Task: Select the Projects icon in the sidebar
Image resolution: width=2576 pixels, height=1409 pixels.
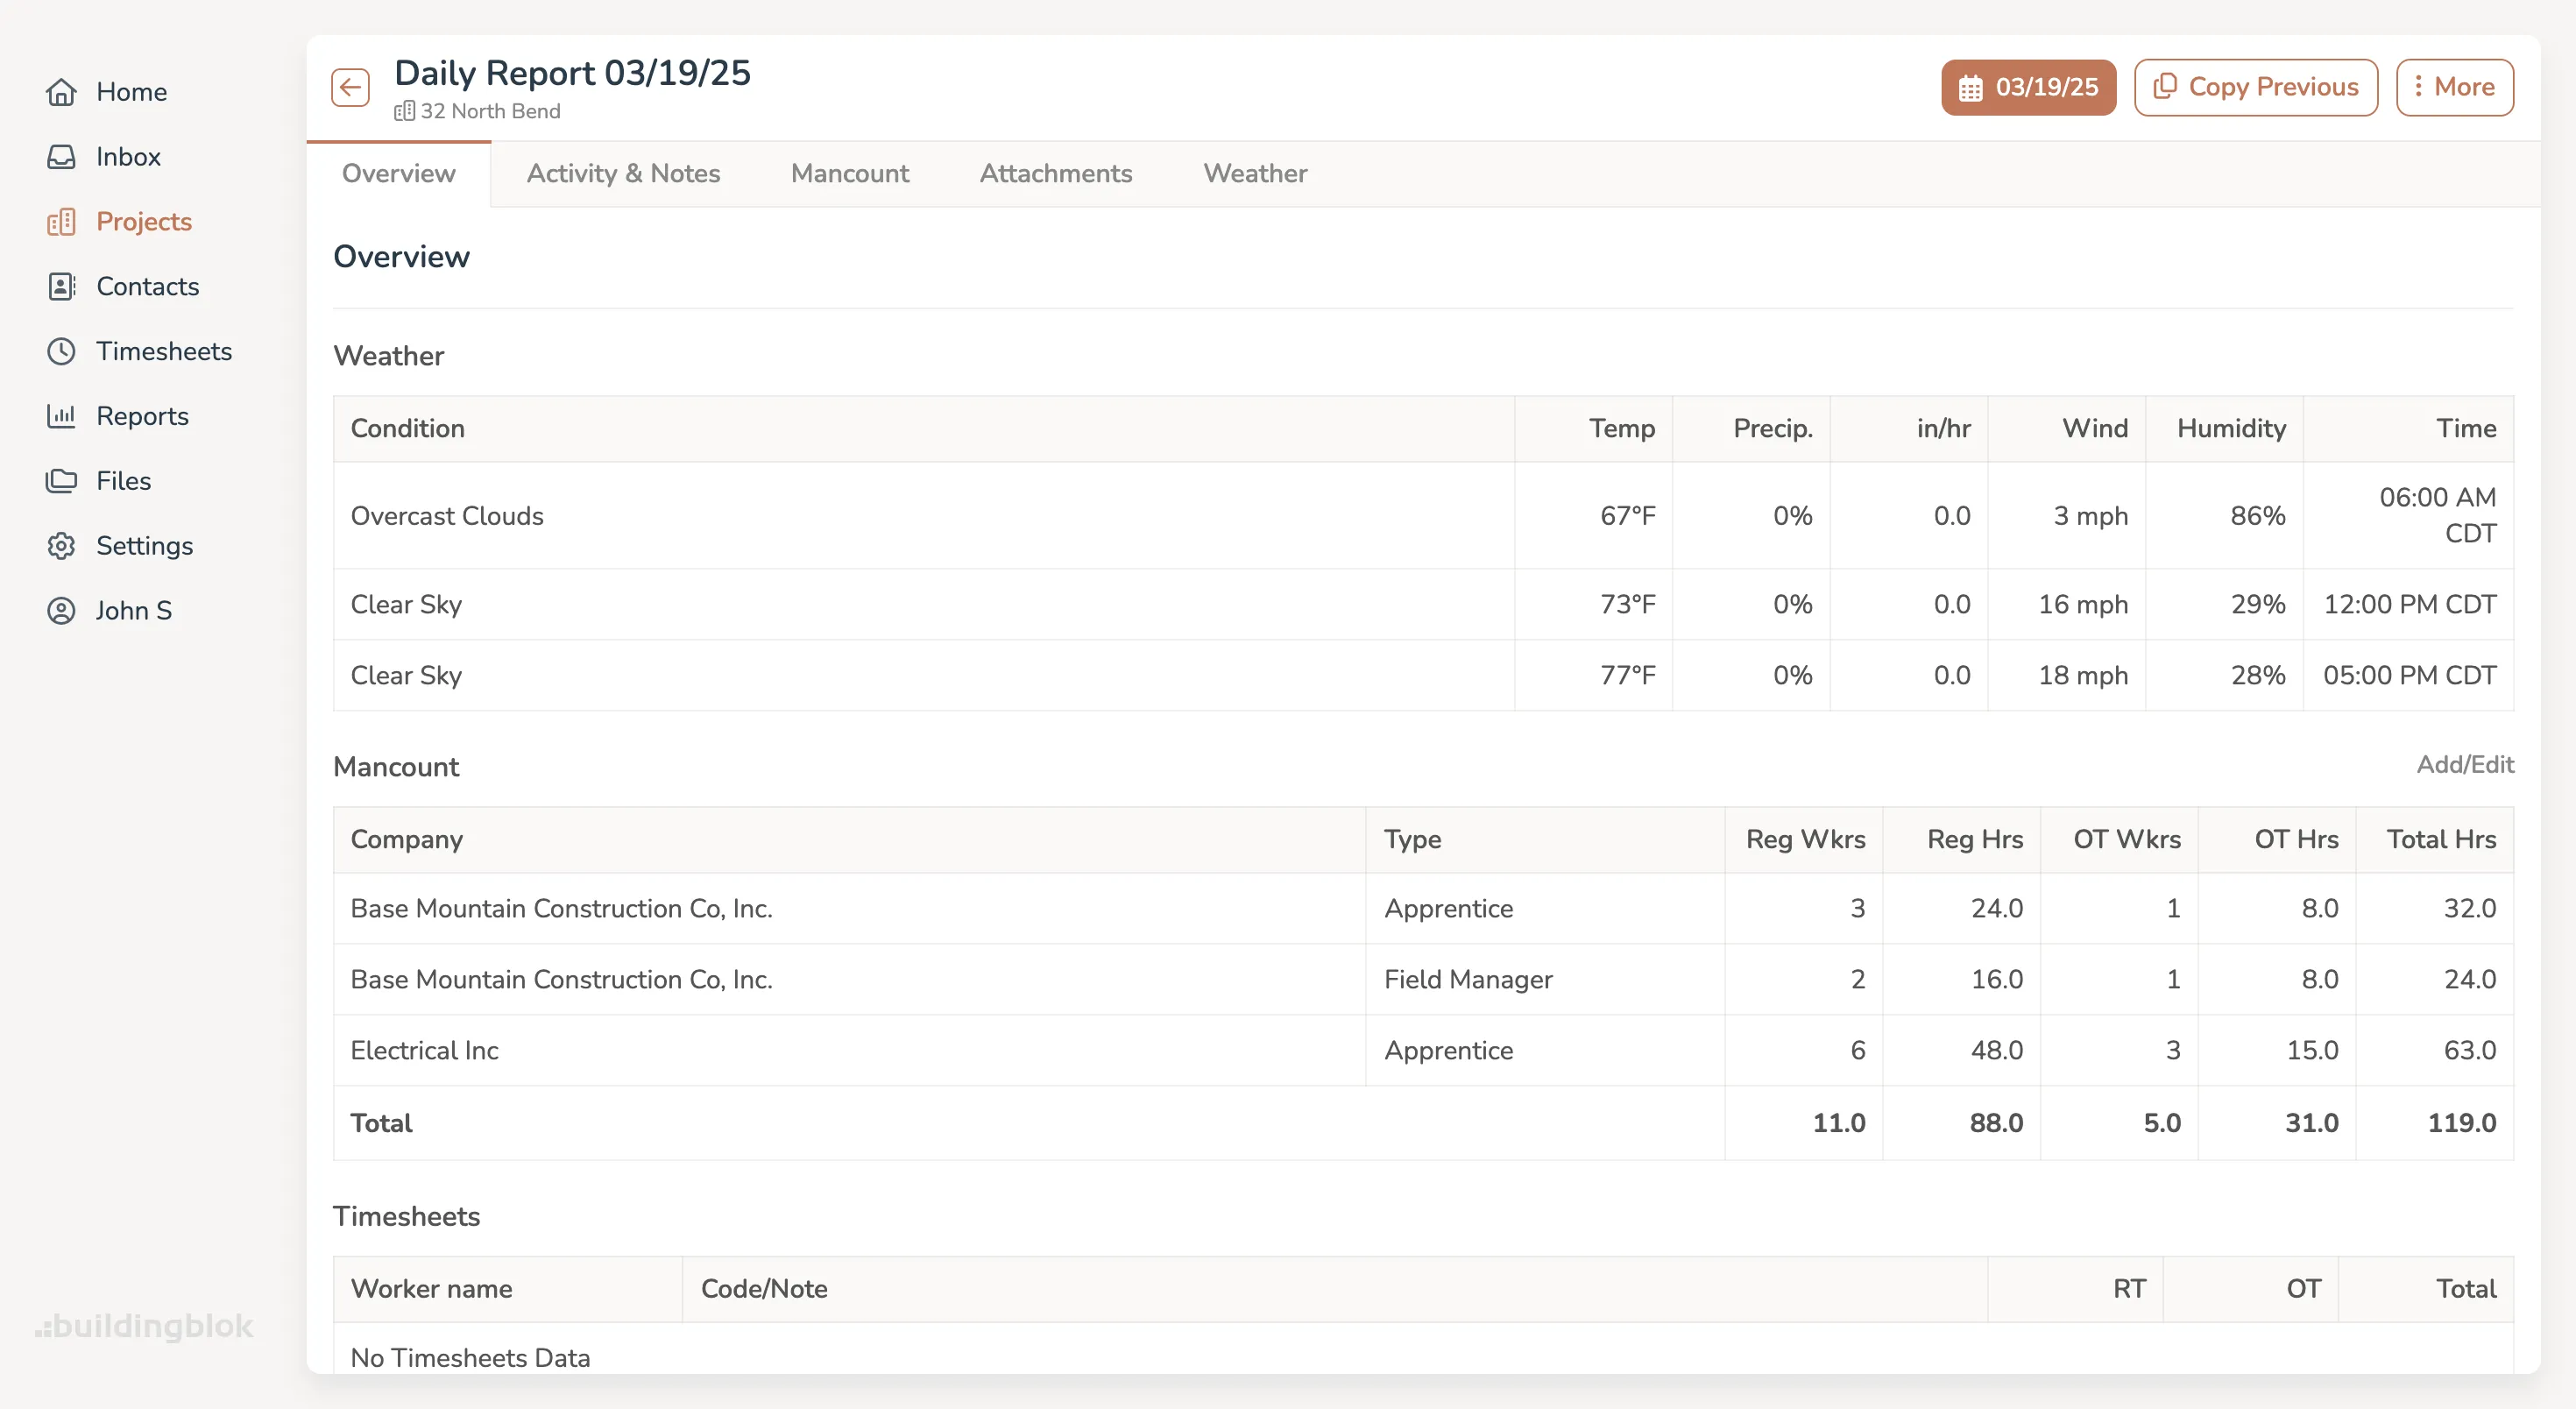Action: click(61, 221)
